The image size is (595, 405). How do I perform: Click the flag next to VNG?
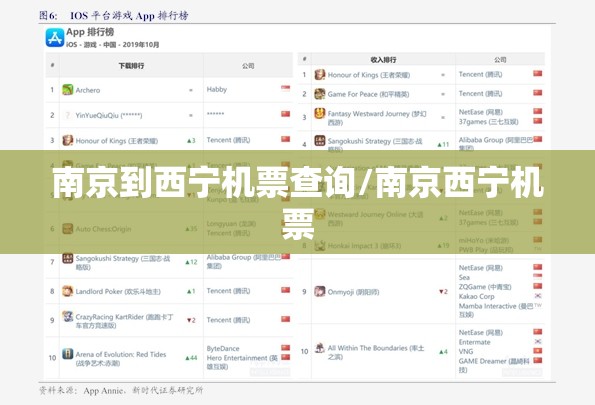[x=538, y=351]
